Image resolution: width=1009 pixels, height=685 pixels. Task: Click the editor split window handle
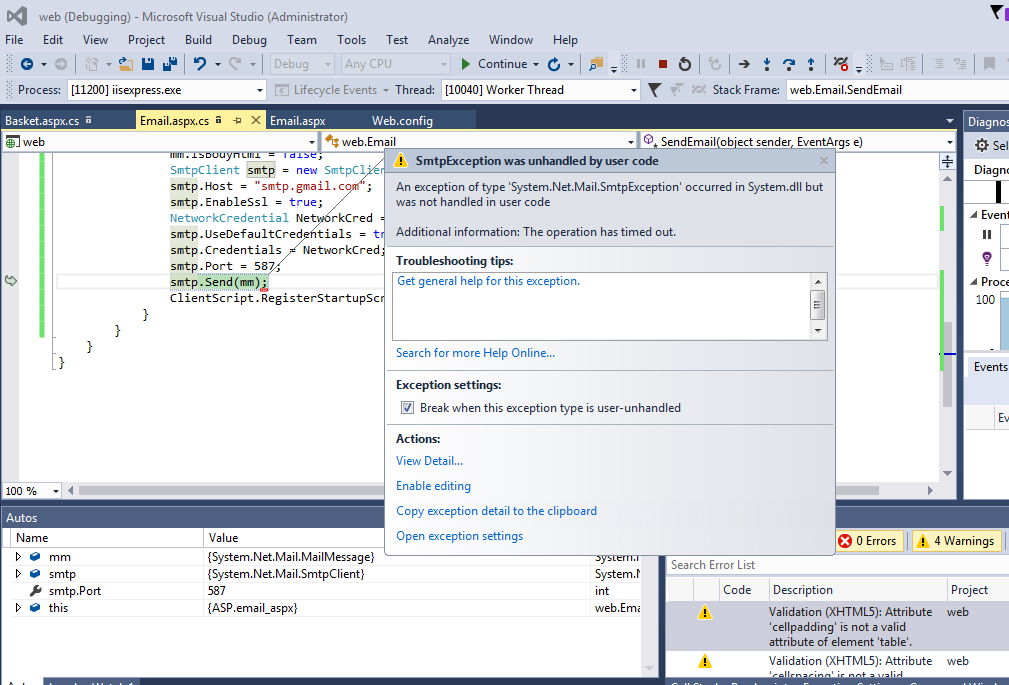947,162
